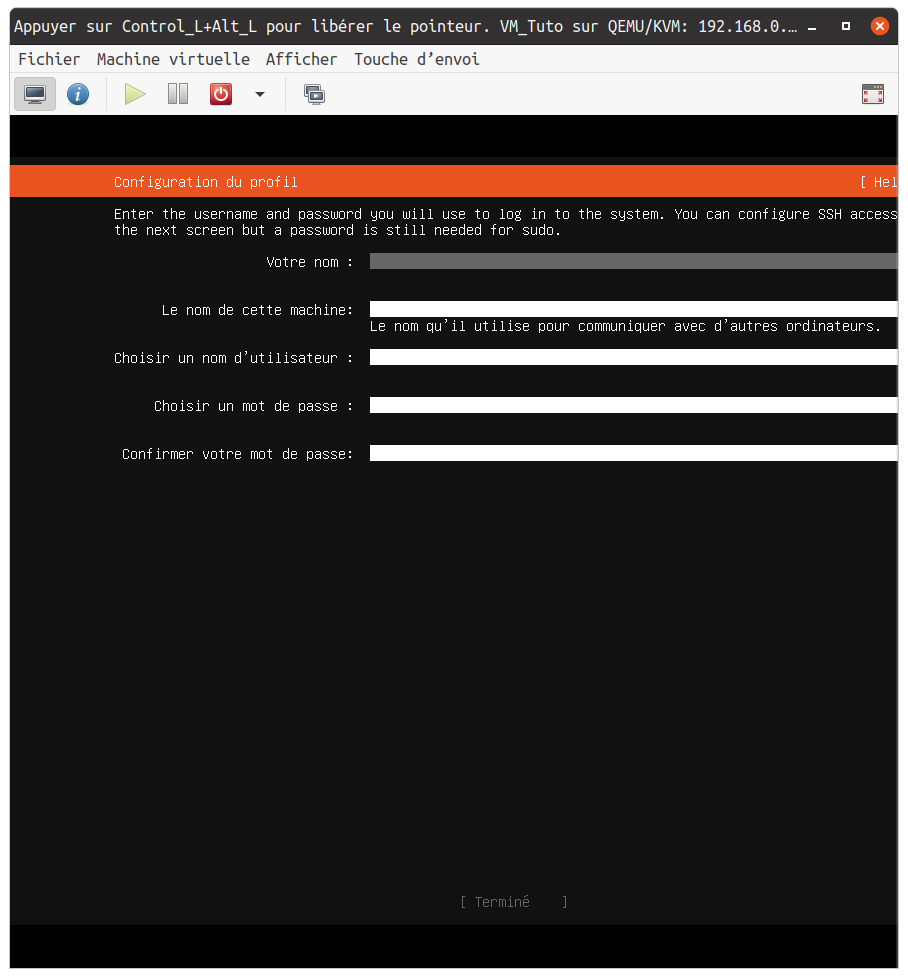The width and height of the screenshot is (908, 978).
Task: Click the 'Choisir un mot de passe' field
Action: pyautogui.click(x=633, y=406)
